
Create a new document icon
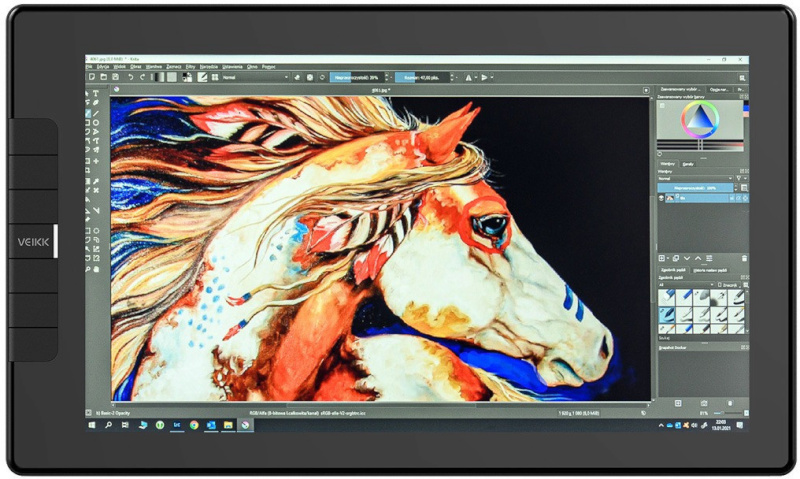92,77
